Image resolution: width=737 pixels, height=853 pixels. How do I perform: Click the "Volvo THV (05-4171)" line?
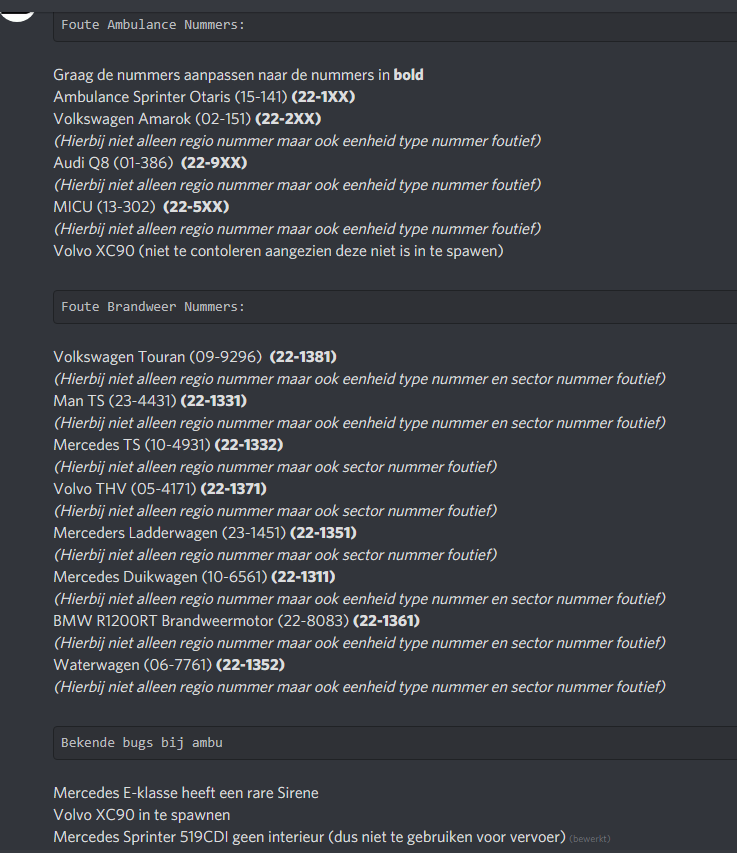click(x=125, y=489)
